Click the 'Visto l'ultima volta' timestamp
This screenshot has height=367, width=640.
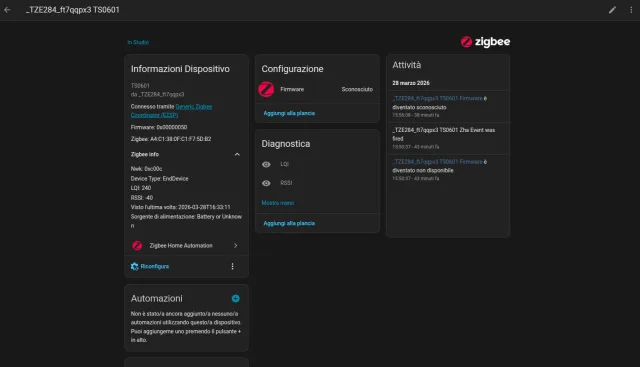[x=180, y=207]
